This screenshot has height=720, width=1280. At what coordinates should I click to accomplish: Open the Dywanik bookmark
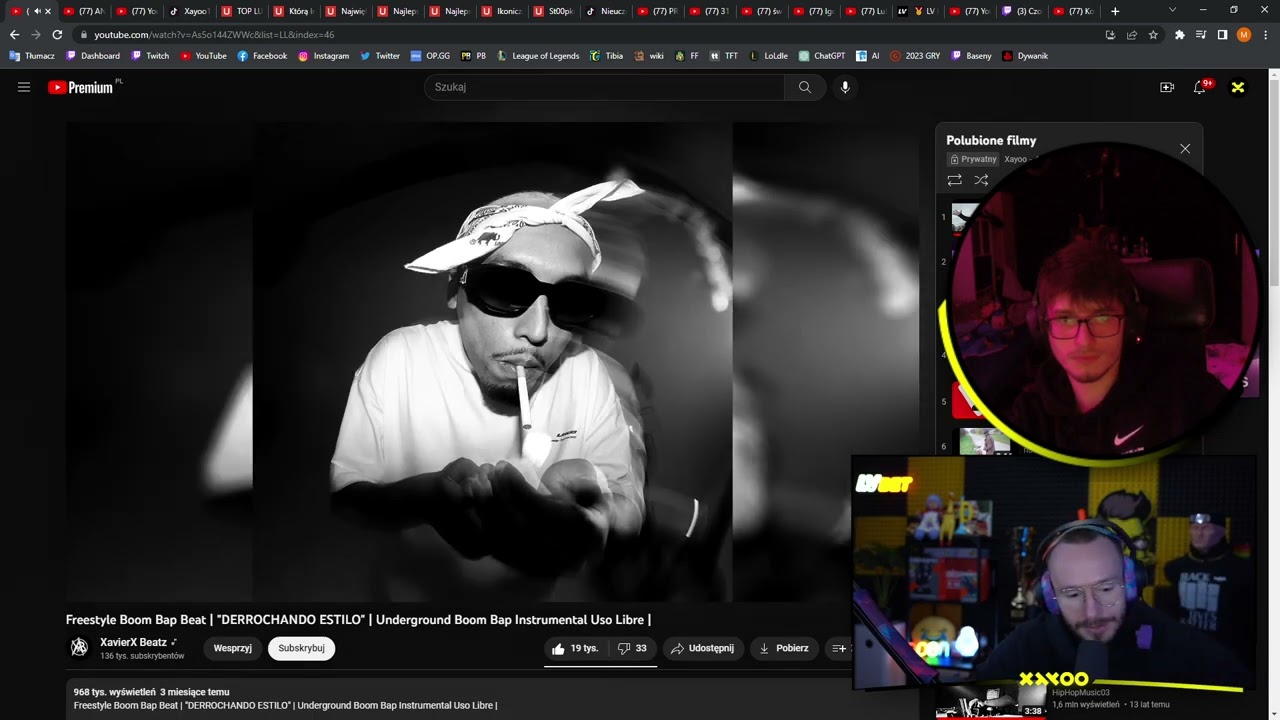point(1026,56)
